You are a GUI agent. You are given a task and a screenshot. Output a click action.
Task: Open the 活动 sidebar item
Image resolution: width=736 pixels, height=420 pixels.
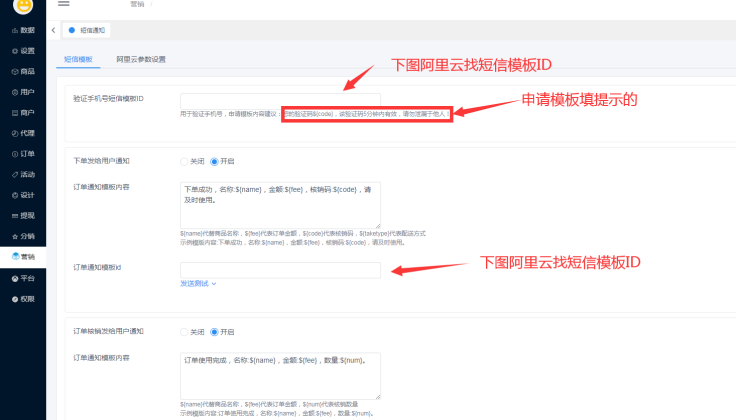(x=23, y=175)
